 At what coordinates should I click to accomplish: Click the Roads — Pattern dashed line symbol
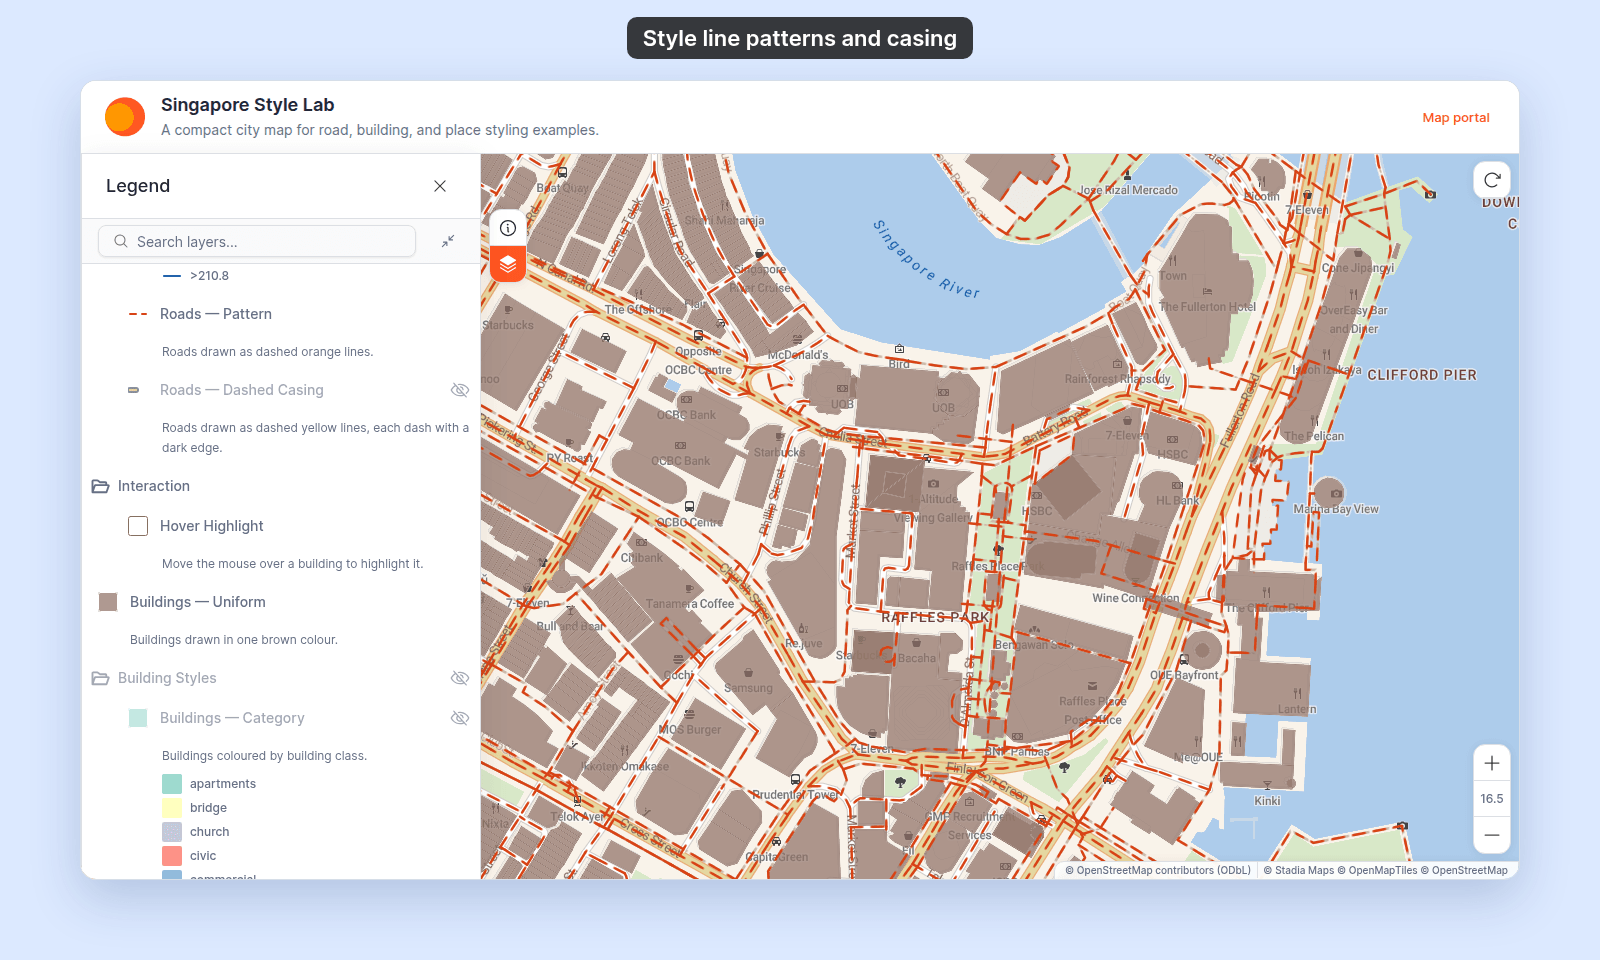138,314
